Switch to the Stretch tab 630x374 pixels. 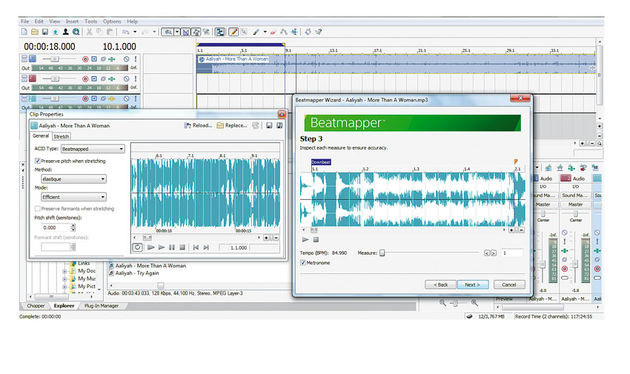pos(61,137)
